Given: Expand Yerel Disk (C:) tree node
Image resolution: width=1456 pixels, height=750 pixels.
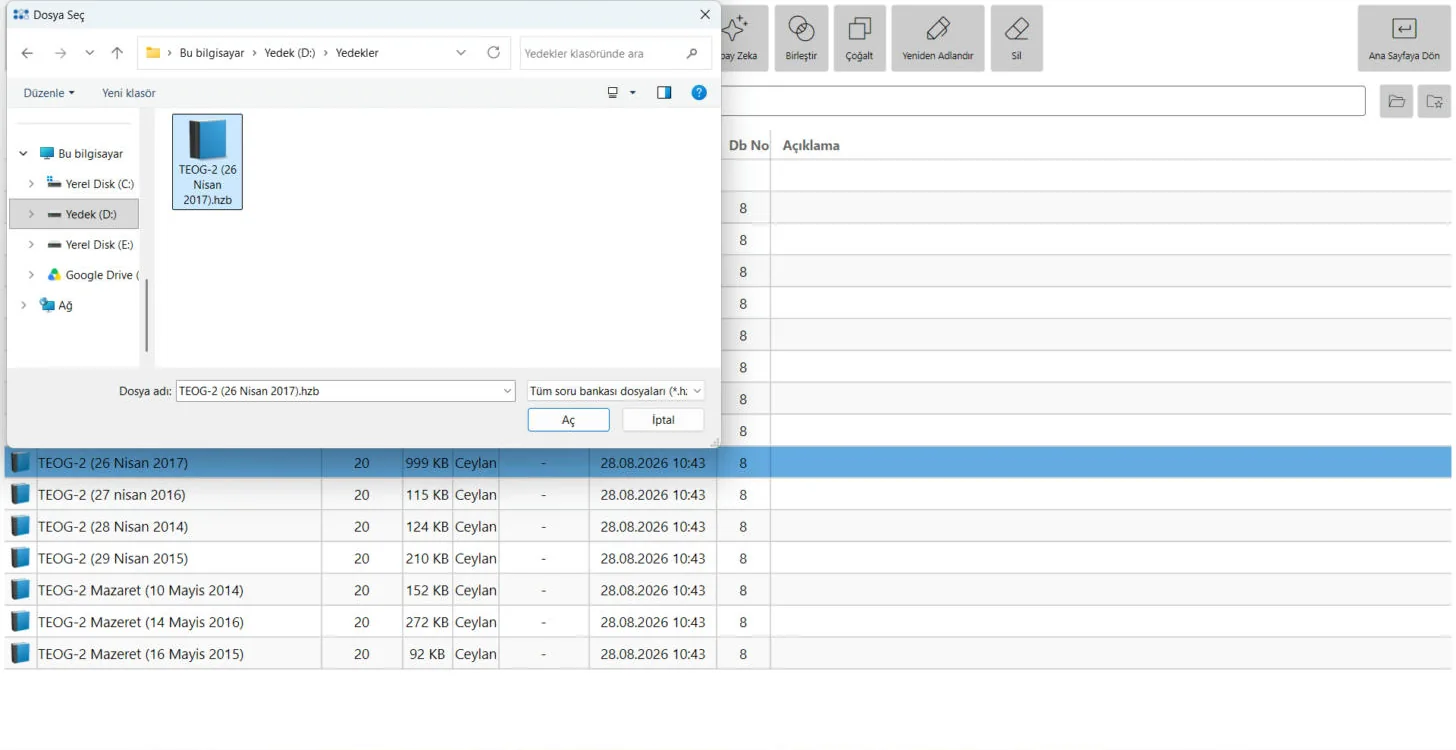Looking at the screenshot, I should tap(31, 184).
